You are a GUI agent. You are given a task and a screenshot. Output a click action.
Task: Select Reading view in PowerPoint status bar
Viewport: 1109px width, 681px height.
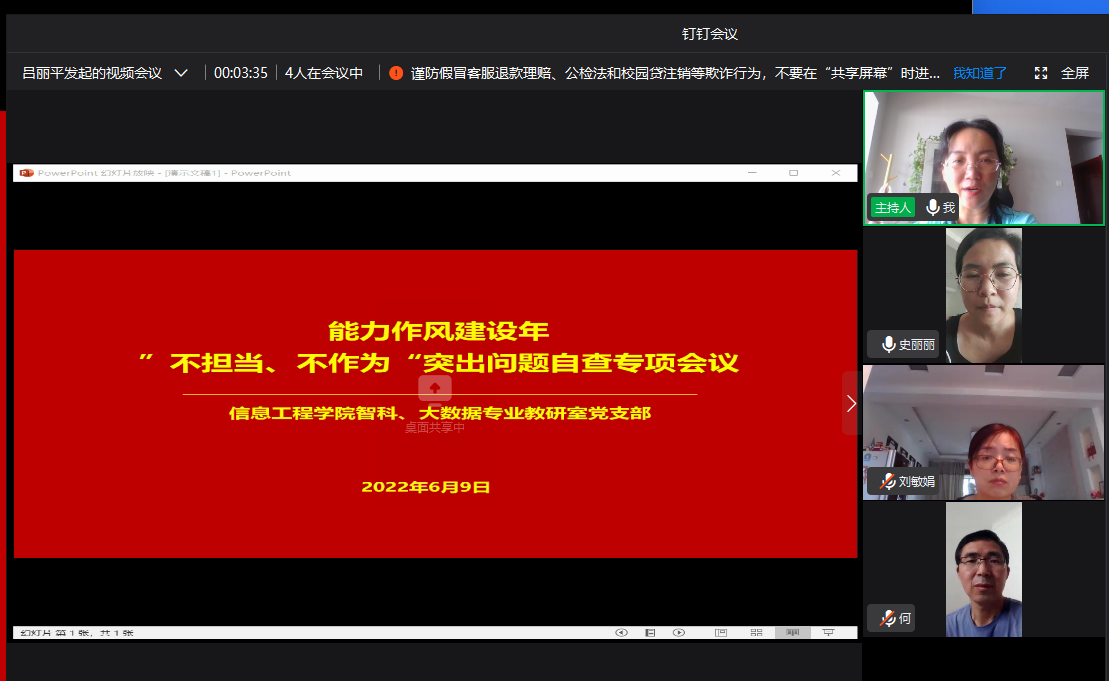[x=792, y=632]
